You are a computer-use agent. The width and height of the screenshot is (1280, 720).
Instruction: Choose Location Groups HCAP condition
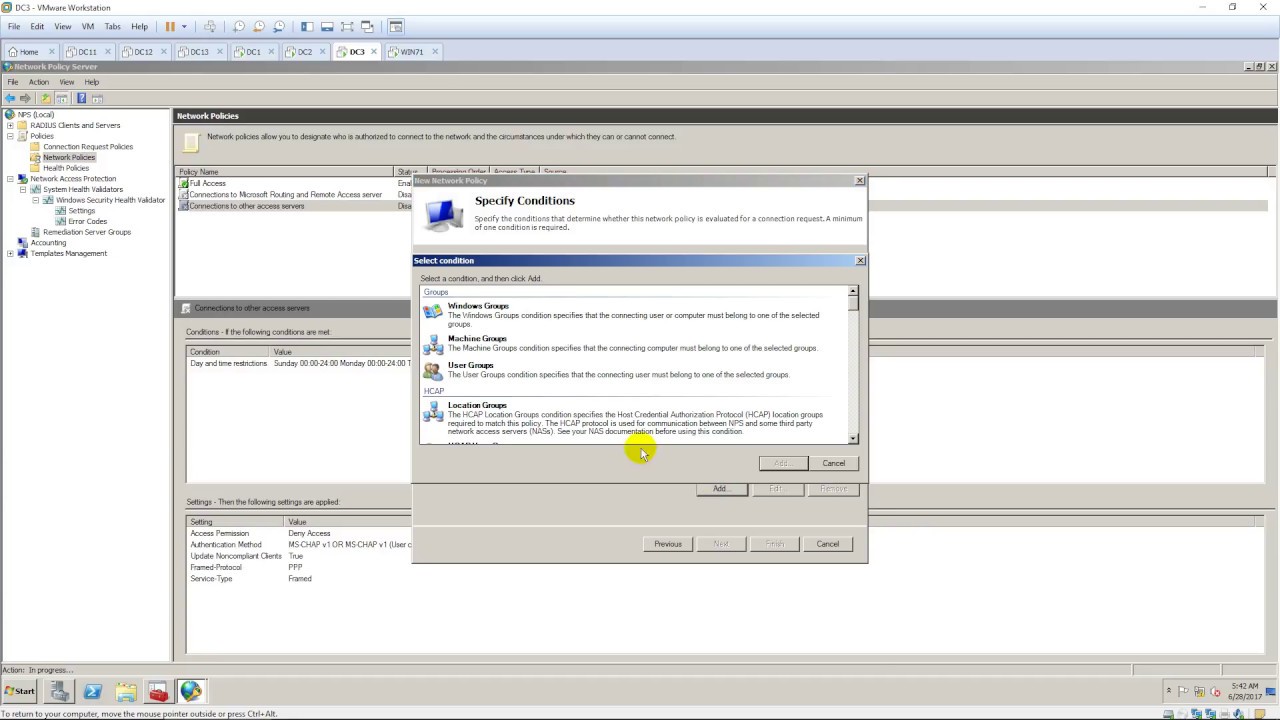tap(635, 418)
